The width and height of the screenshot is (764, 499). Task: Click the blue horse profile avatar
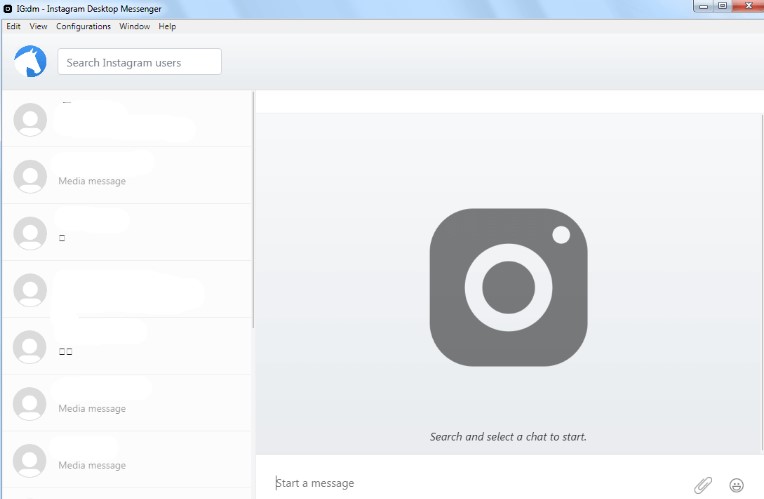[30, 61]
